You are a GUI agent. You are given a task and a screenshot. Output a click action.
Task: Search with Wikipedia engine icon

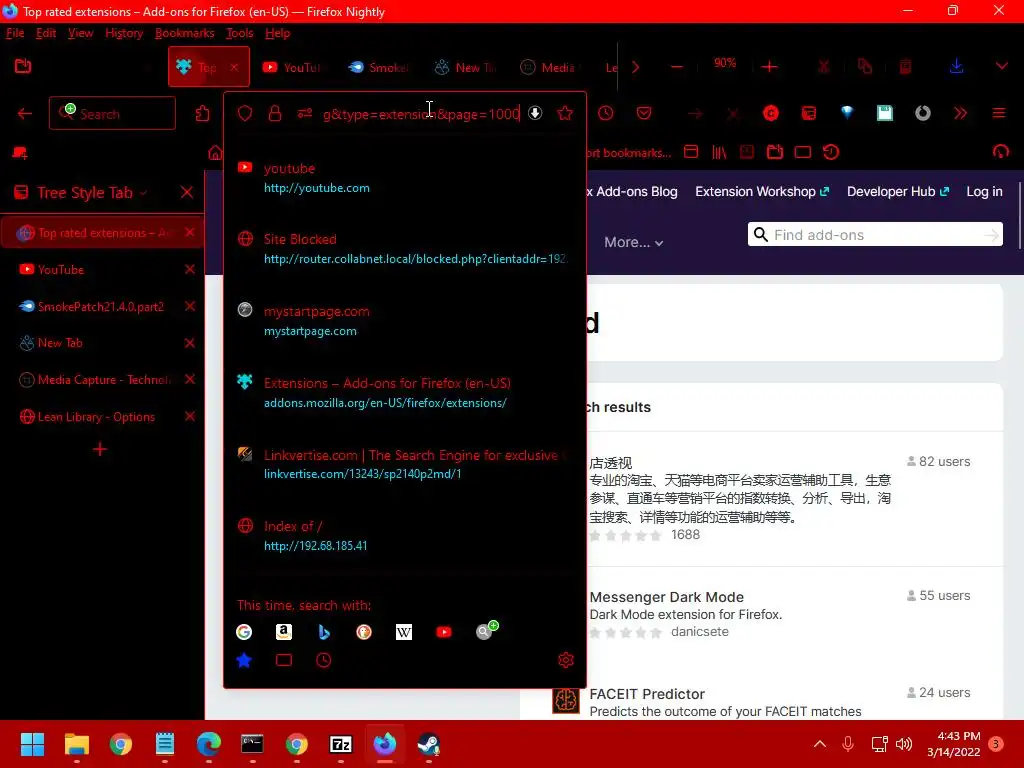[404, 632]
